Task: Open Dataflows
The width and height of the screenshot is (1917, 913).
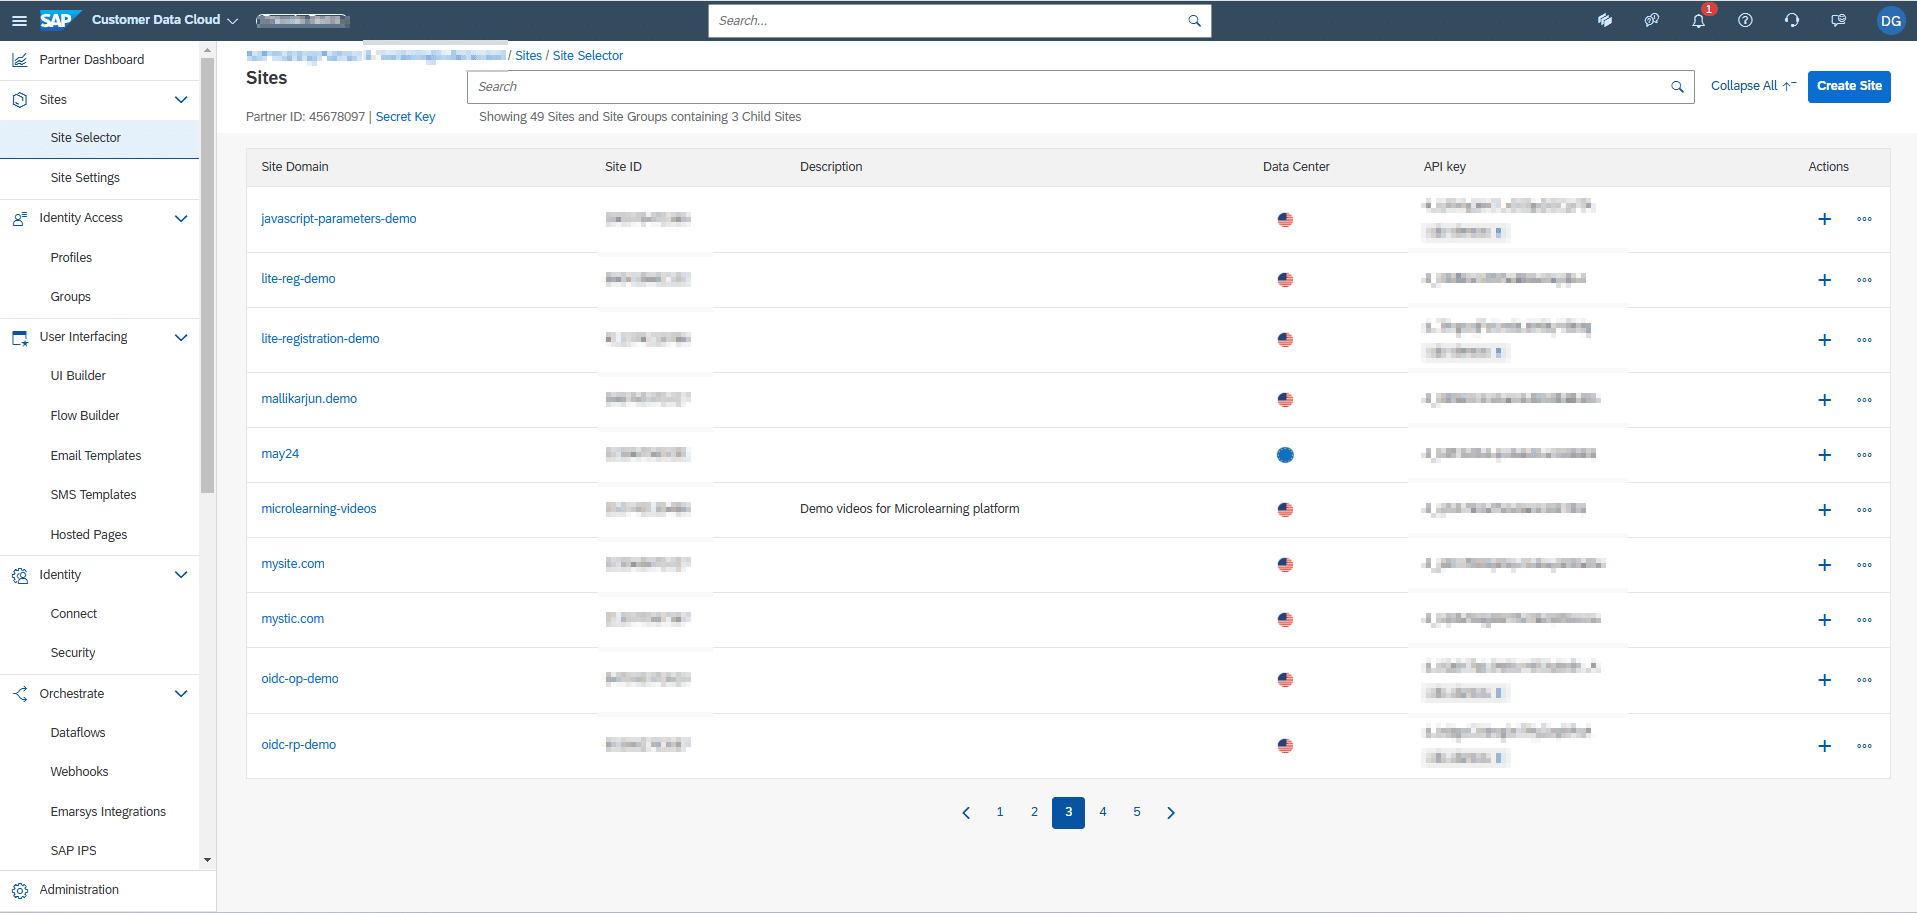Action: [x=78, y=733]
